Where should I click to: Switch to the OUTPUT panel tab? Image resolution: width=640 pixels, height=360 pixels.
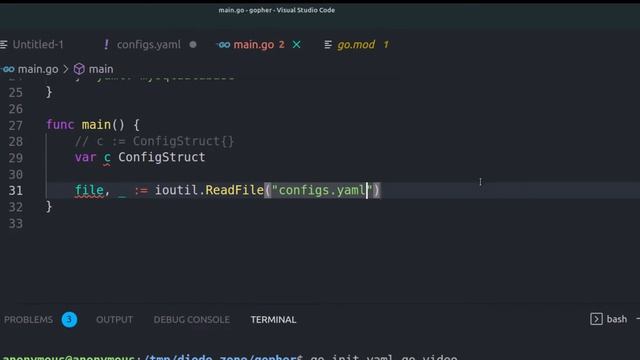(114, 319)
